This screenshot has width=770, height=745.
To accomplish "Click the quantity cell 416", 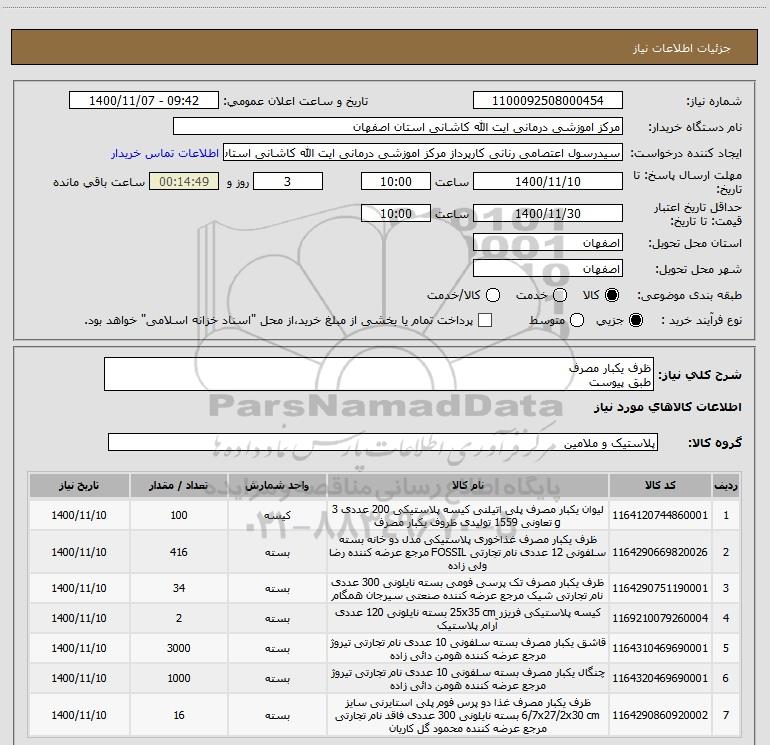I will click(x=179, y=552).
